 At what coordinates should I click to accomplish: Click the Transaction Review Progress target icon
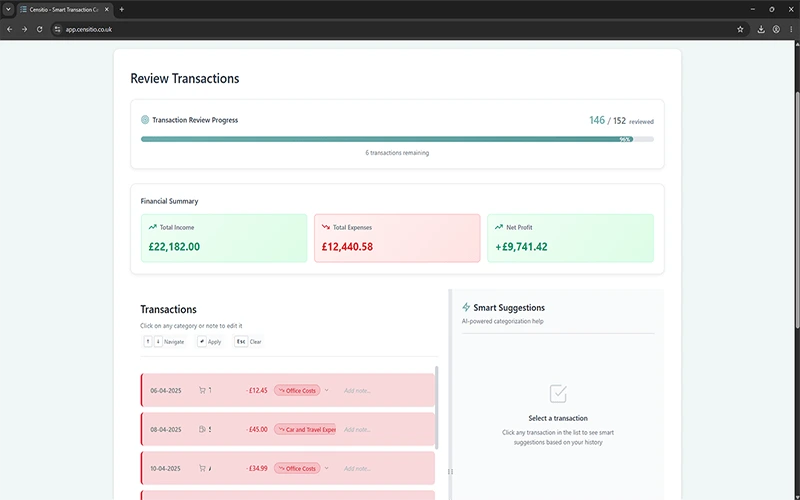pyautogui.click(x=145, y=120)
